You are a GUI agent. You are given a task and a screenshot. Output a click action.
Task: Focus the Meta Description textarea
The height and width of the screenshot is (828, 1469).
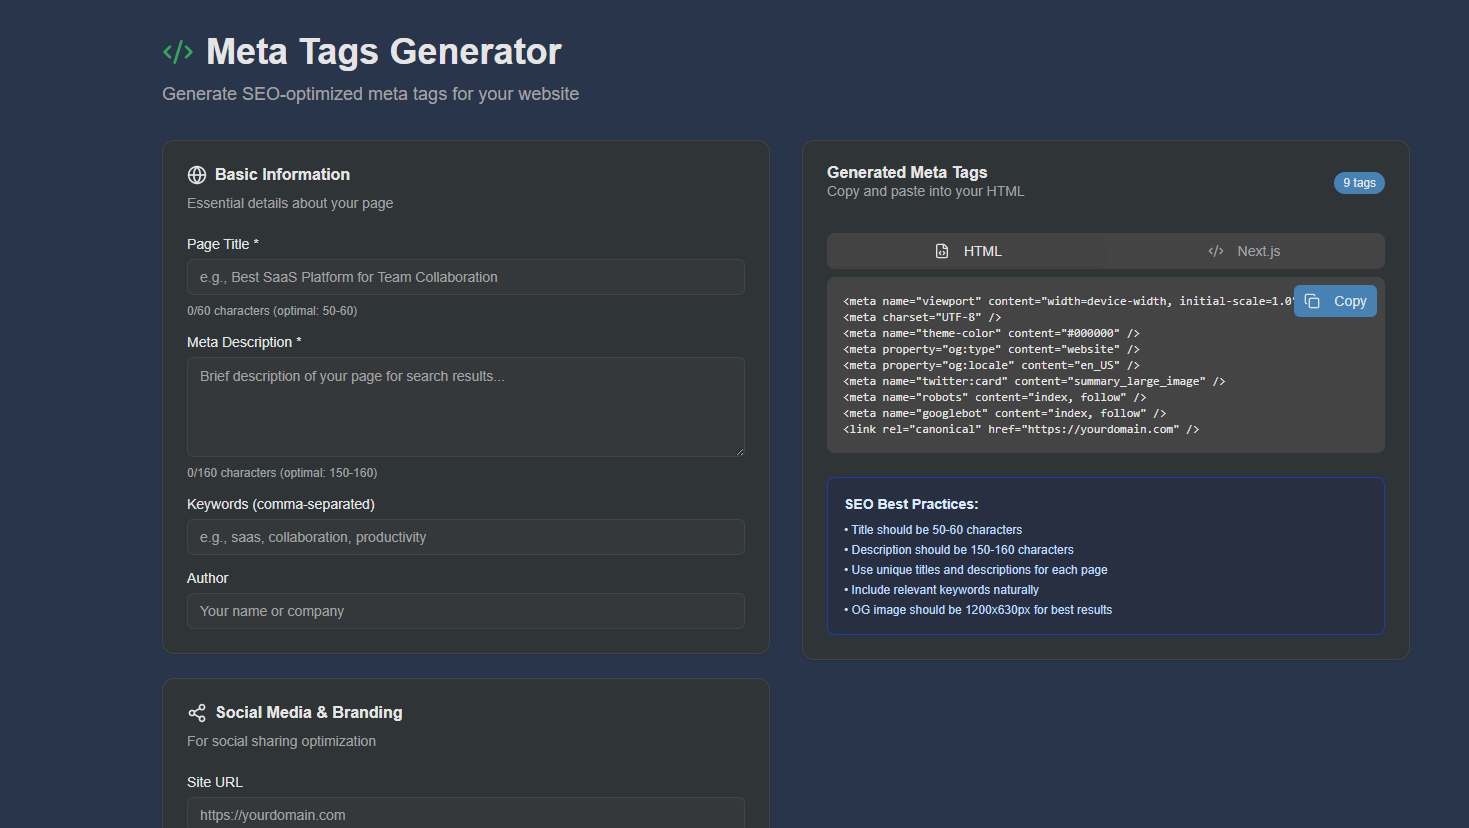(466, 407)
